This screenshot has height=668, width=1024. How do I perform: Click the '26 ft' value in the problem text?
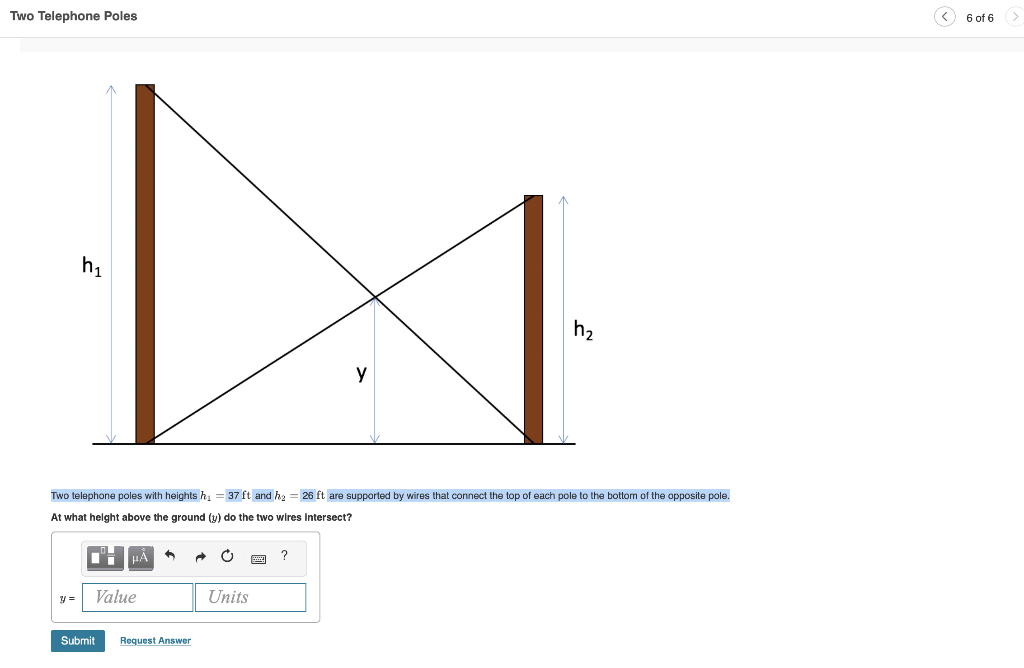pos(313,496)
